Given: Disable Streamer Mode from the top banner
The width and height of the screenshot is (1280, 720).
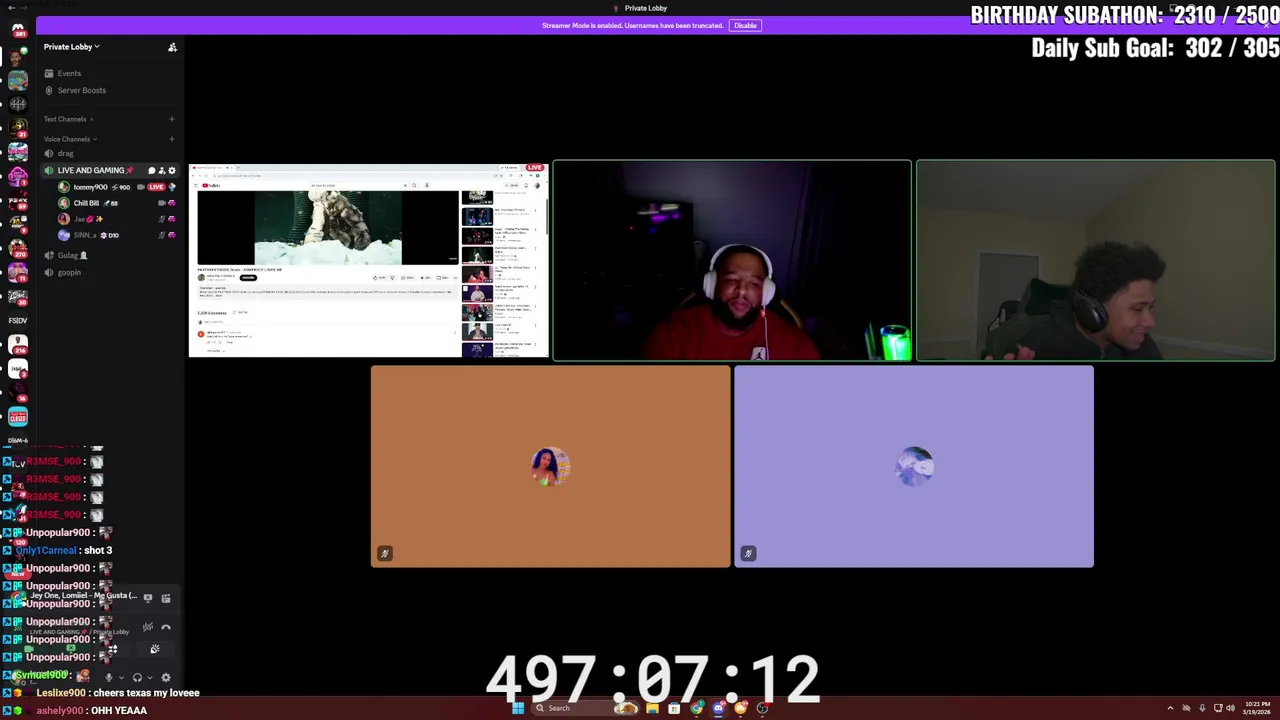Looking at the screenshot, I should [745, 25].
